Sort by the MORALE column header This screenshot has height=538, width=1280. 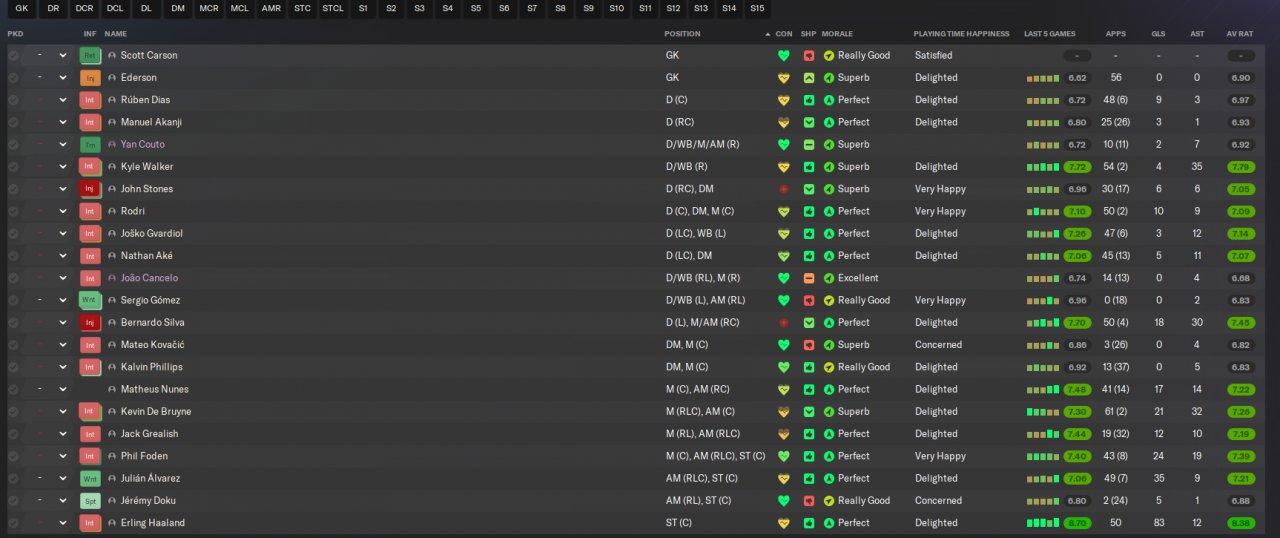pos(837,34)
